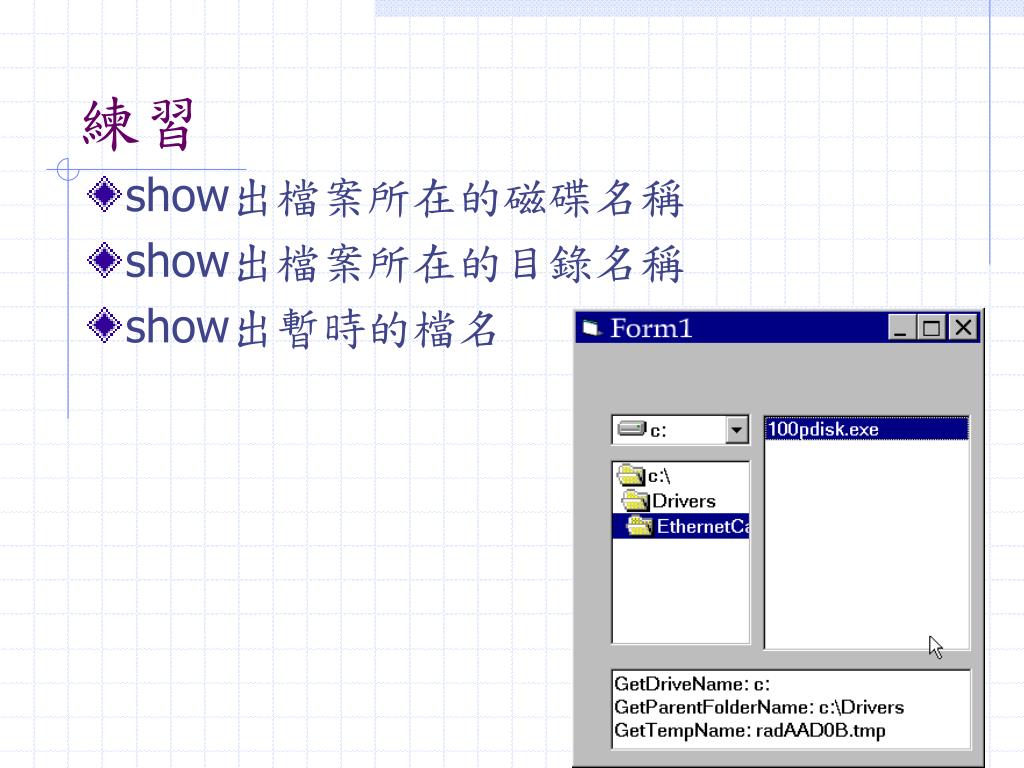Minimize the Form1 window
This screenshot has width=1024, height=768.
(901, 327)
